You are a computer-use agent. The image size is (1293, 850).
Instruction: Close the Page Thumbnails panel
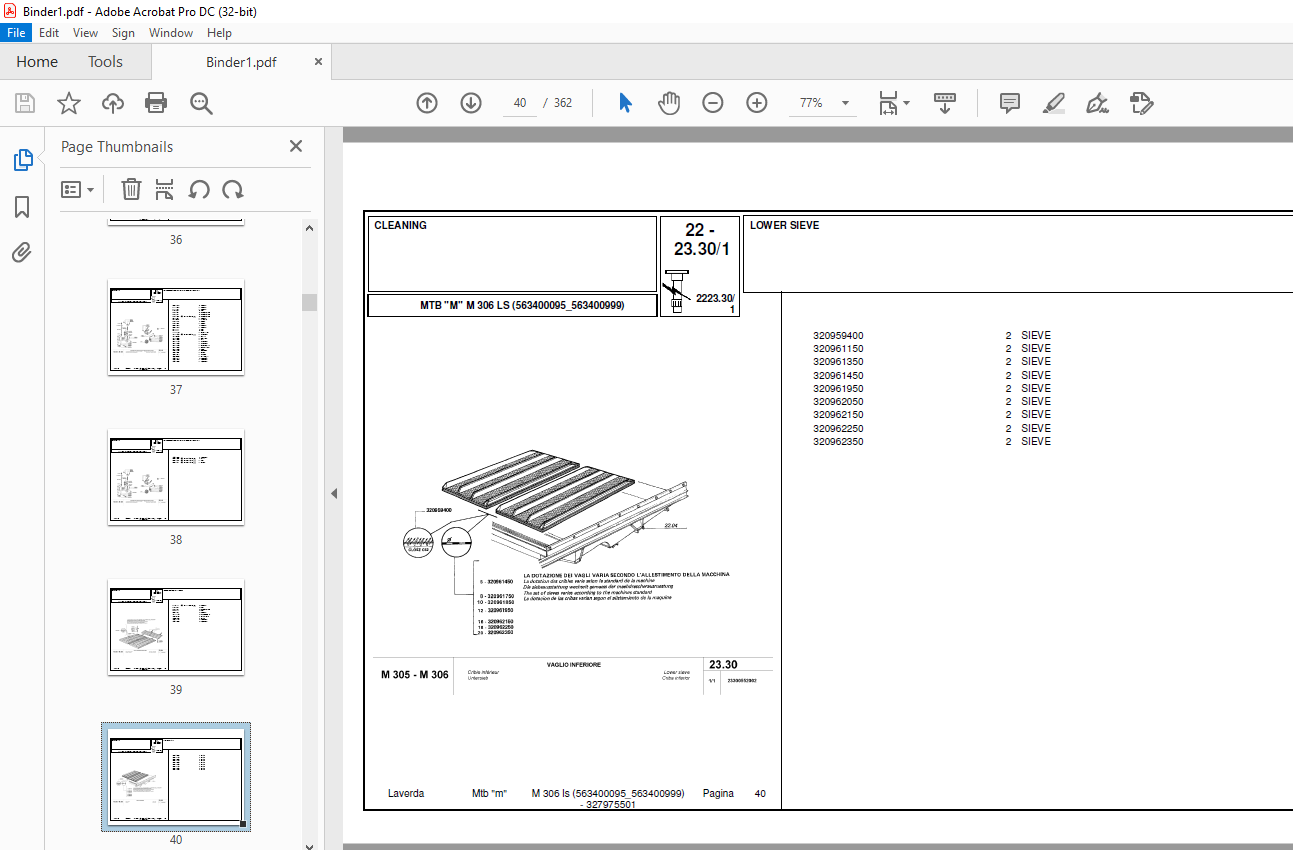pos(296,146)
